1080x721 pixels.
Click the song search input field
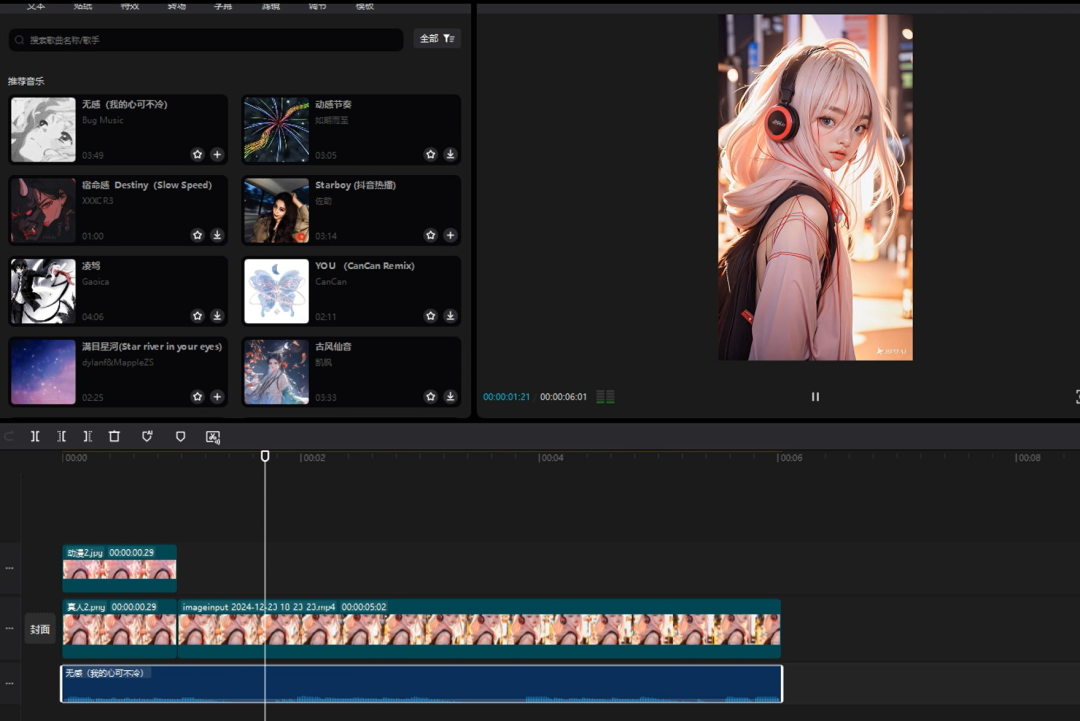pos(205,40)
